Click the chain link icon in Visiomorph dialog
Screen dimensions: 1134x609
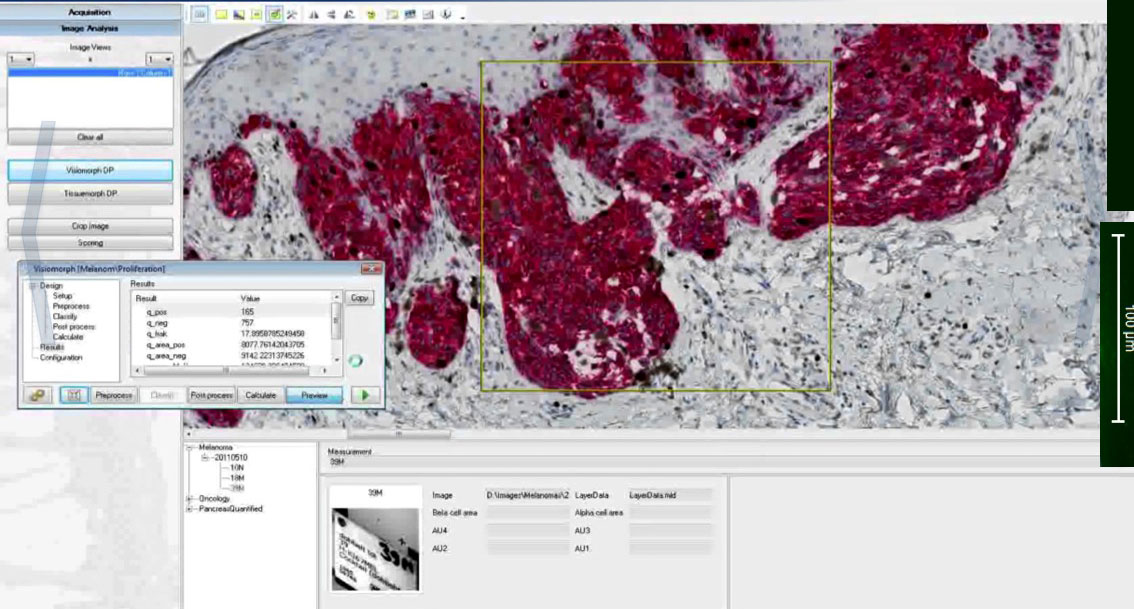click(38, 395)
